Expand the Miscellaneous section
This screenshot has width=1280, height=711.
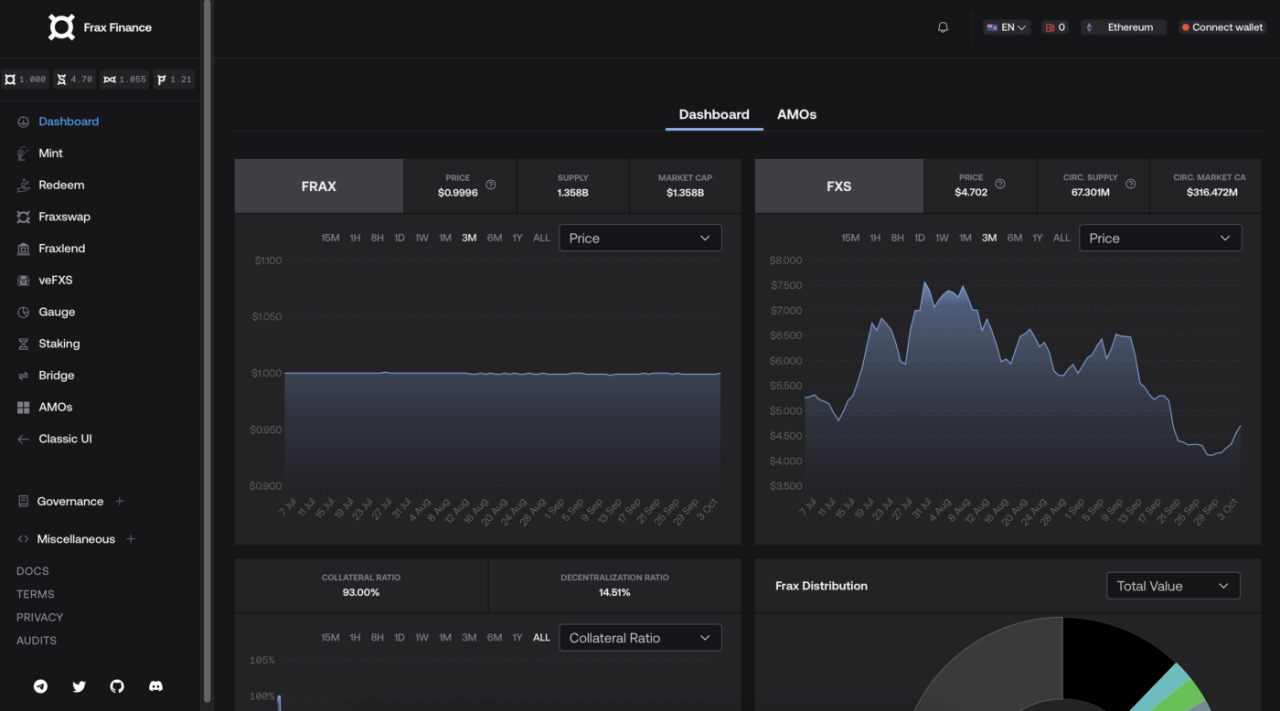click(131, 539)
